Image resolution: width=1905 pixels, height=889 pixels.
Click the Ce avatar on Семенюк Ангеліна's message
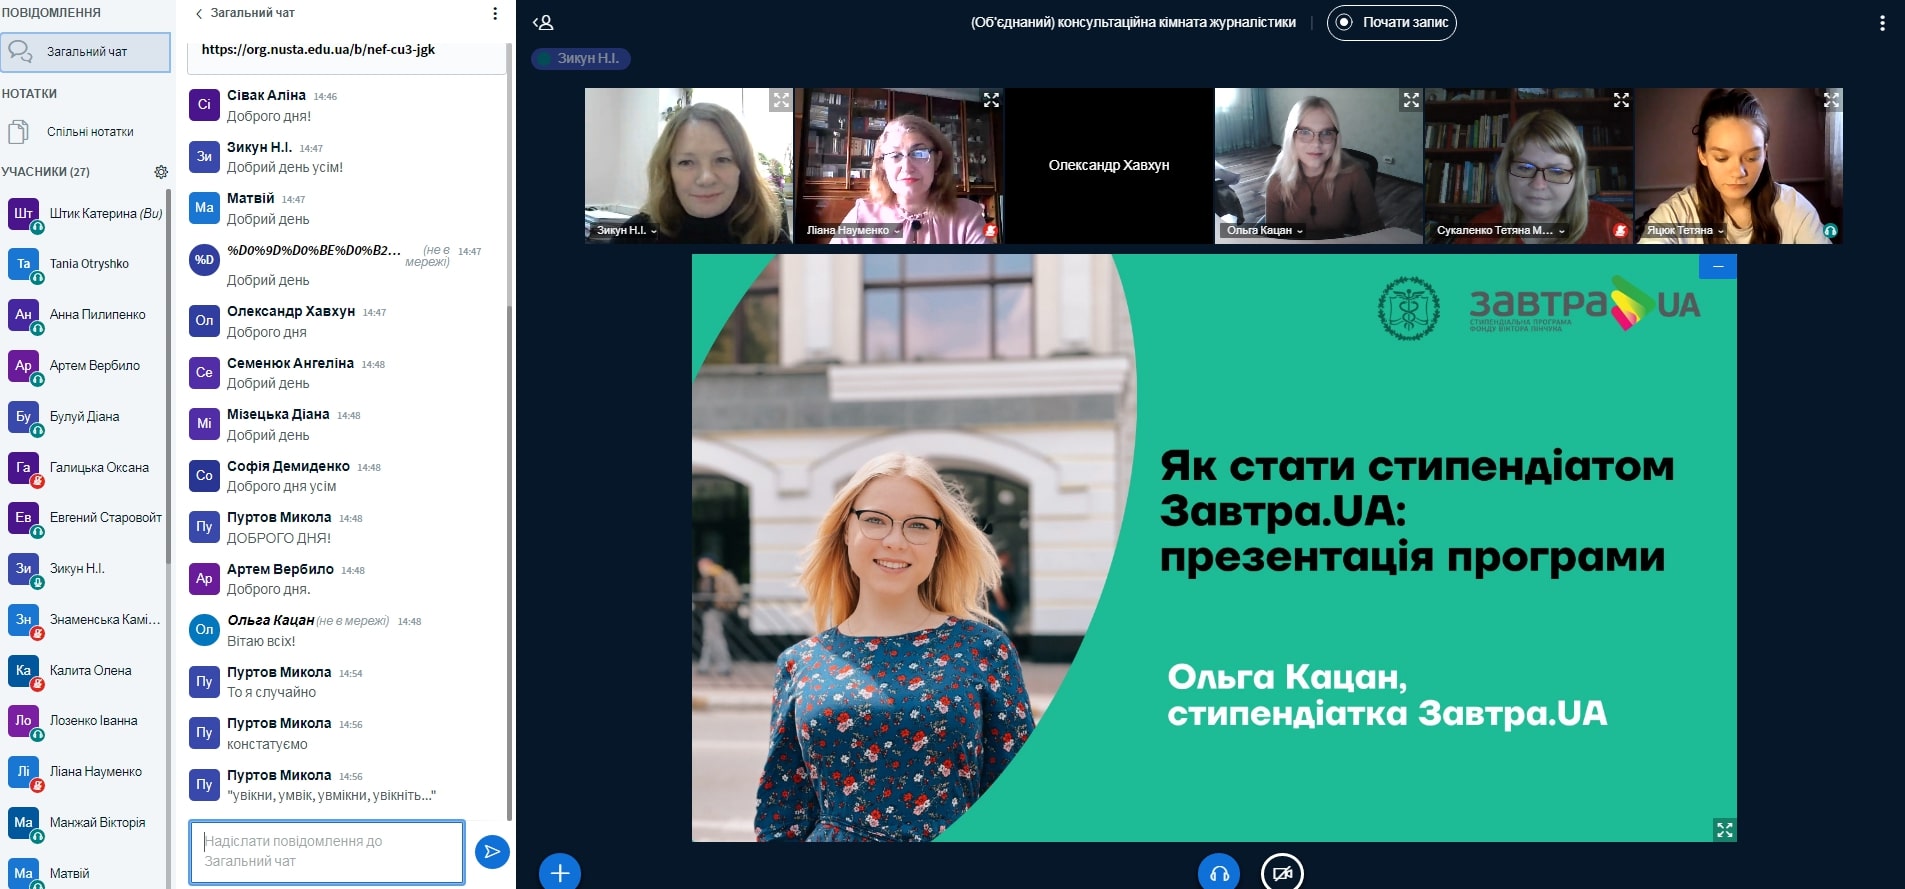tap(204, 372)
